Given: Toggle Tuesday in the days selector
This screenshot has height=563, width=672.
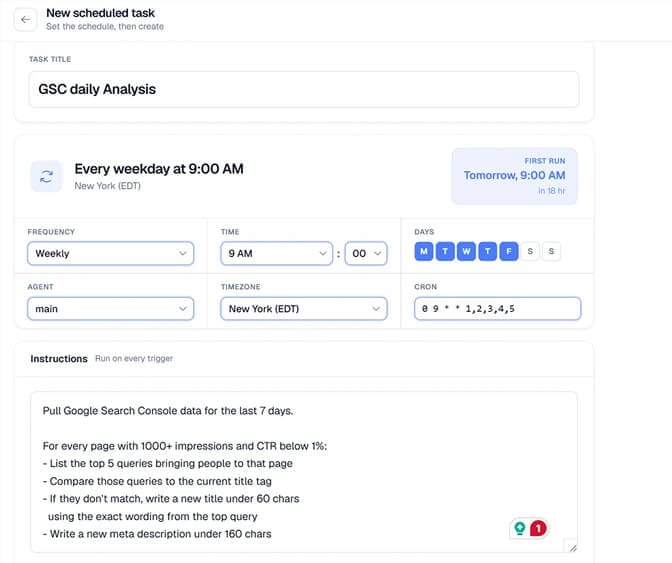Looking at the screenshot, I should [x=445, y=252].
